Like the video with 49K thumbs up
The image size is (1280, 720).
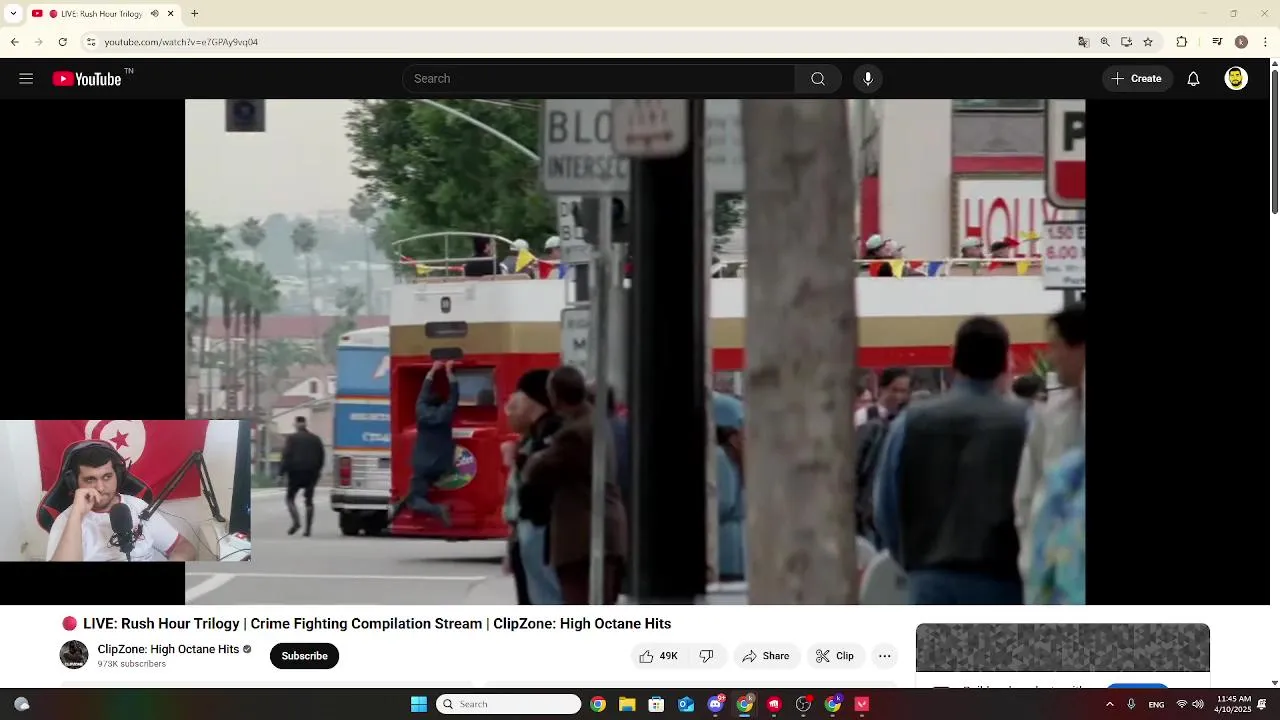658,656
